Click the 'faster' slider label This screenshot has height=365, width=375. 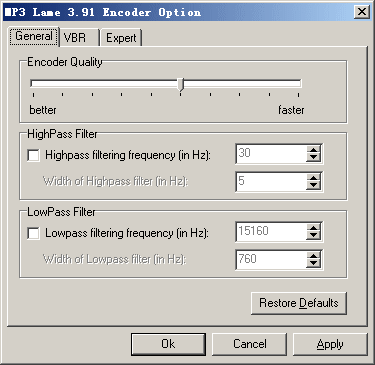coord(291,110)
